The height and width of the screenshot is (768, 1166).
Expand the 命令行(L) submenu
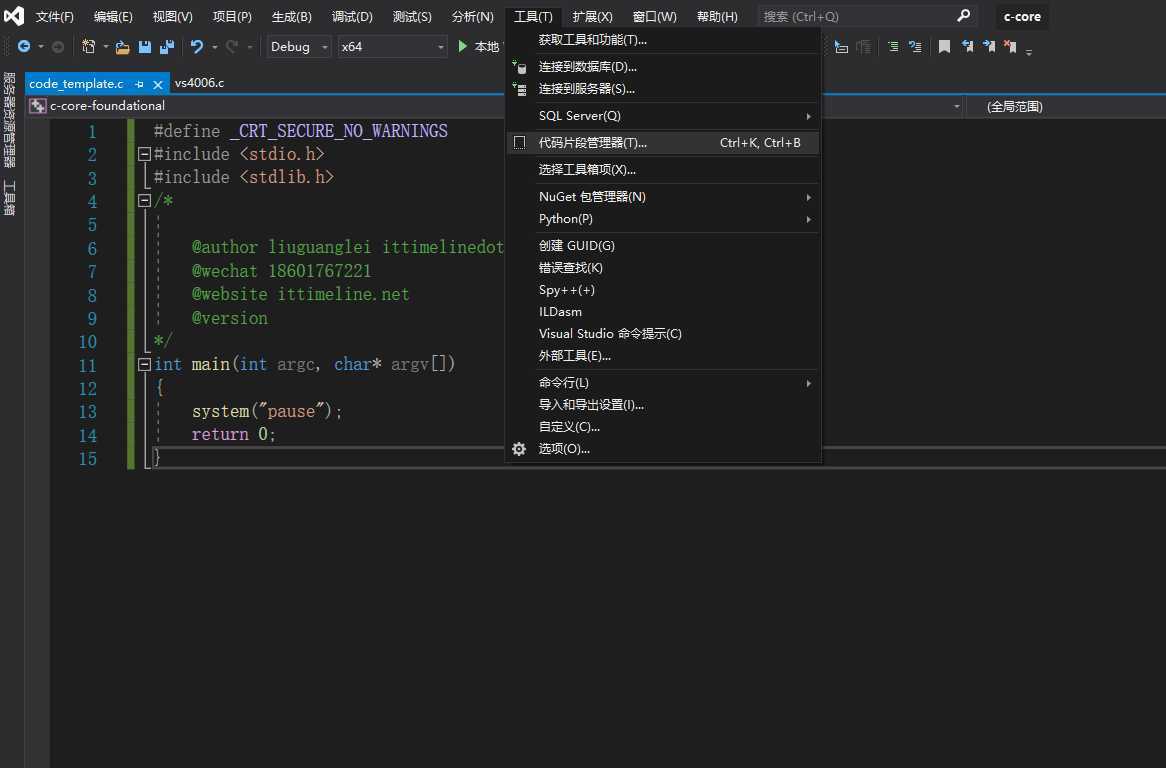pyautogui.click(x=663, y=383)
